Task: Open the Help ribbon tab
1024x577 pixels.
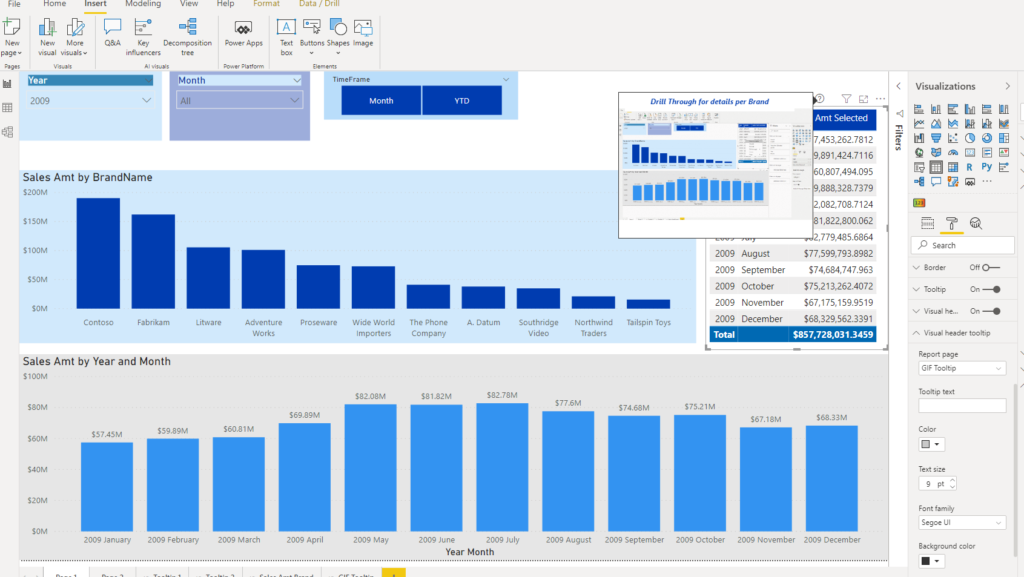Action: (225, 4)
